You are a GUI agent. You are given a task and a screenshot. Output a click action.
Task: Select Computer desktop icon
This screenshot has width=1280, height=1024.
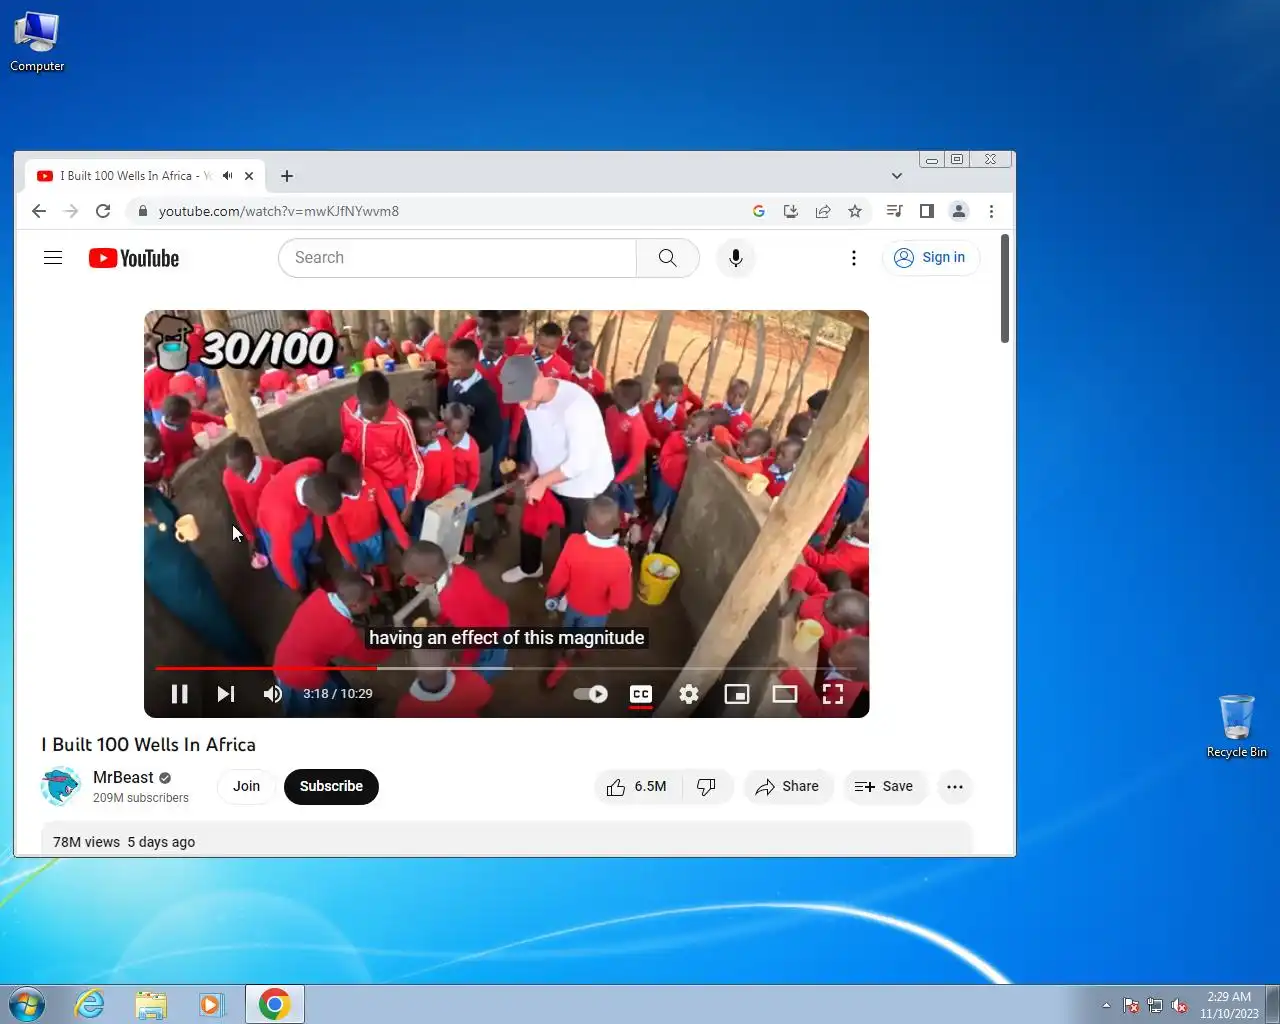coord(37,41)
